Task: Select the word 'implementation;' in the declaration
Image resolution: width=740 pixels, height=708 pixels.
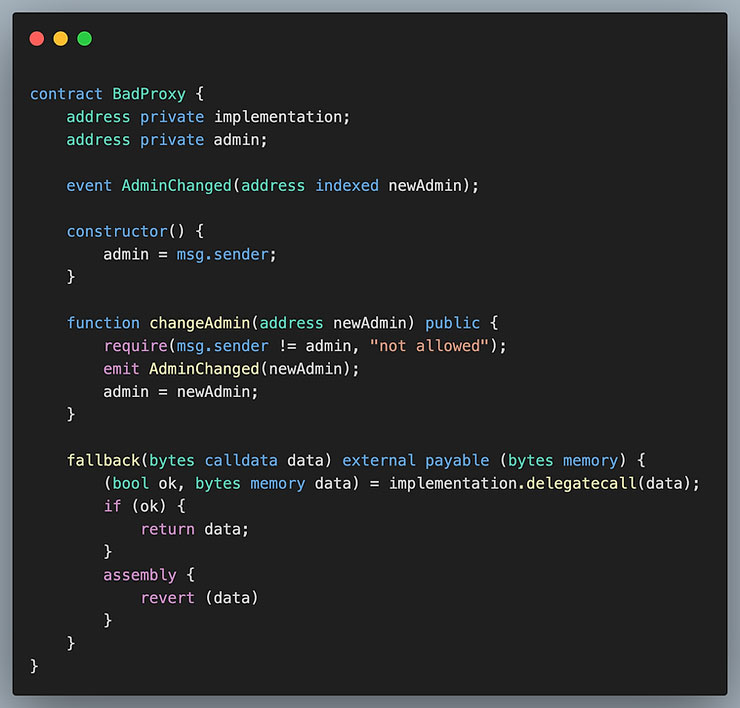Action: 282,117
